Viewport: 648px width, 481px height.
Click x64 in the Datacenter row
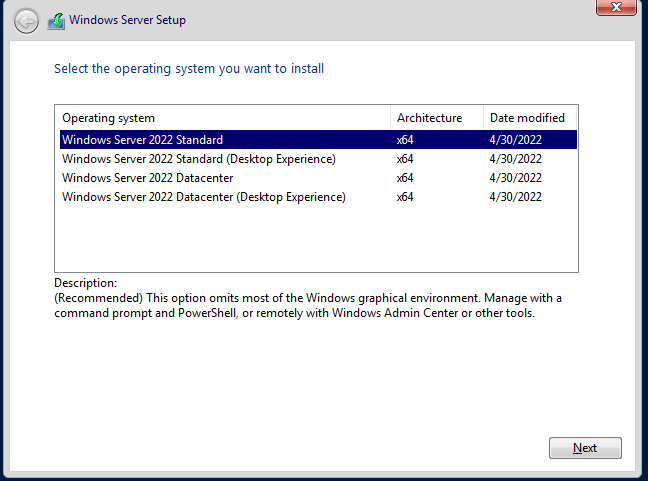point(405,178)
